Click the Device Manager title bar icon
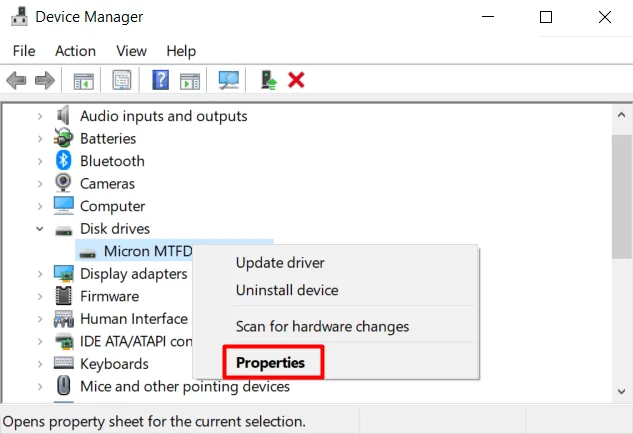Viewport: 633px width, 434px height. point(19,16)
